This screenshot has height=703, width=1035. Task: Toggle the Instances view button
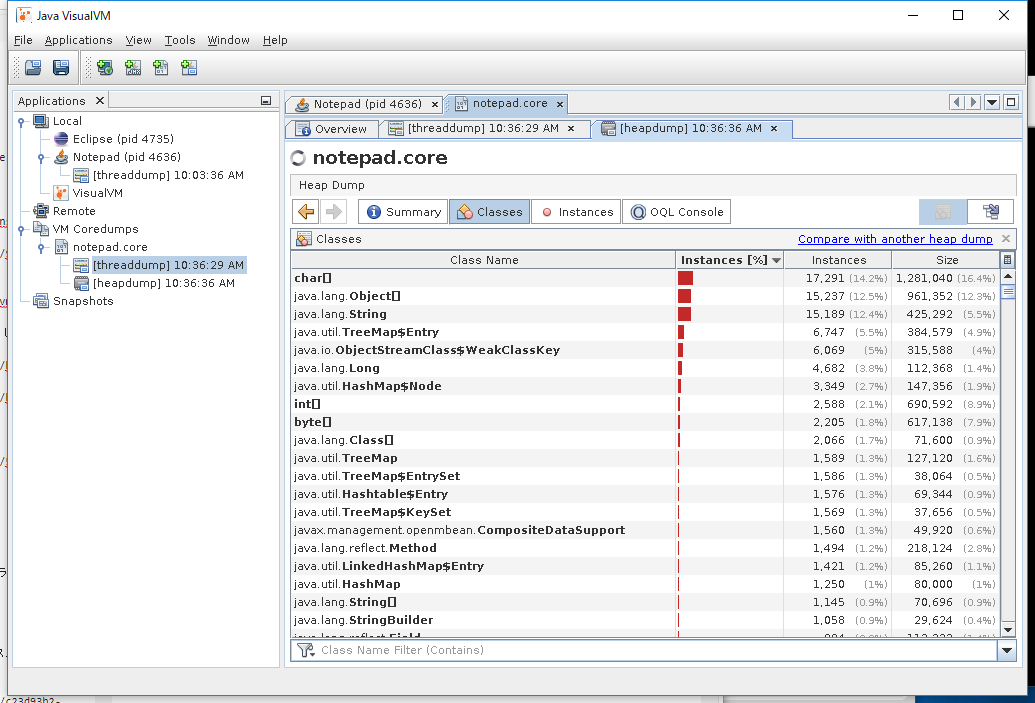[x=576, y=212]
